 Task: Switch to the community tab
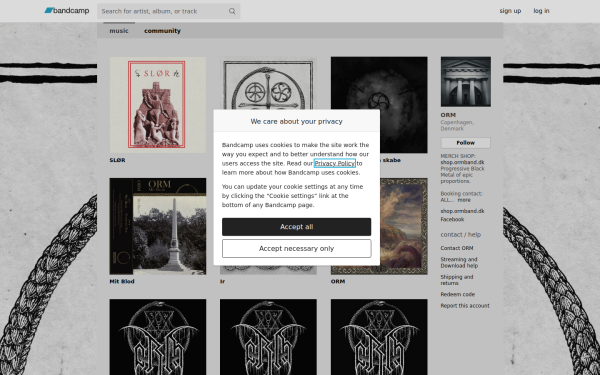pyautogui.click(x=162, y=31)
